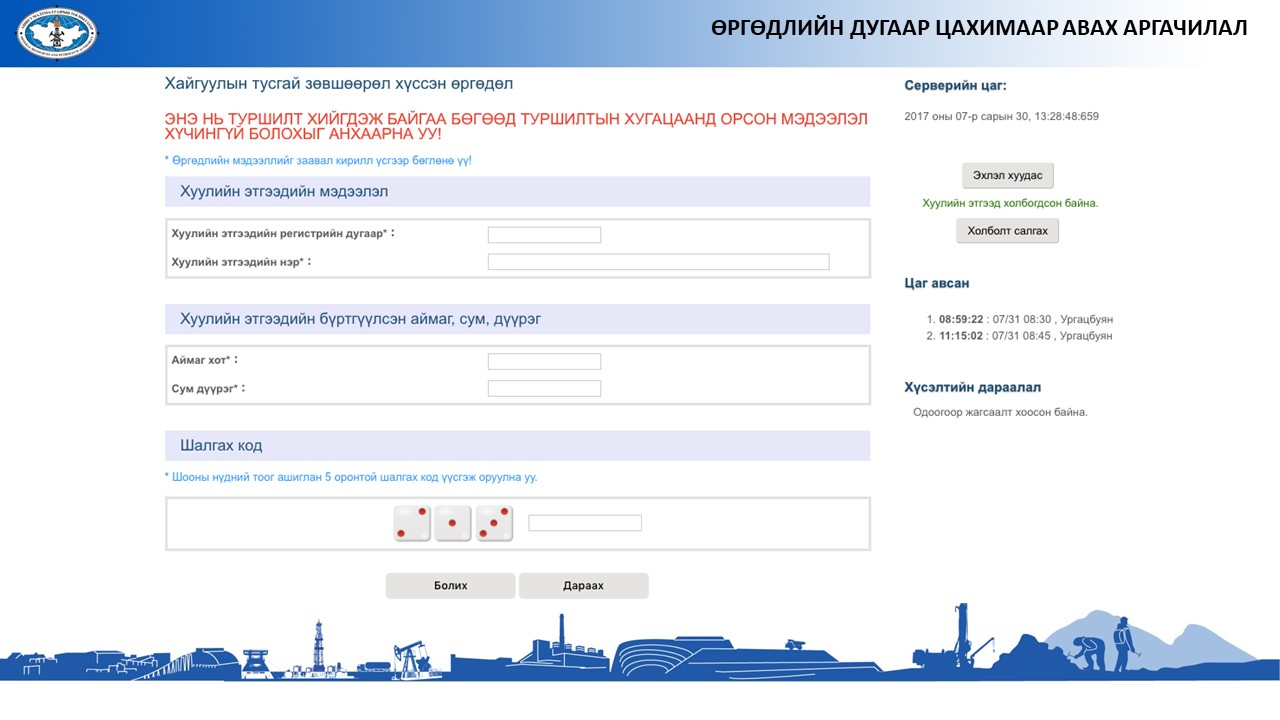Click the middle dice showing one dot
This screenshot has height=720, width=1280.
click(x=452, y=523)
